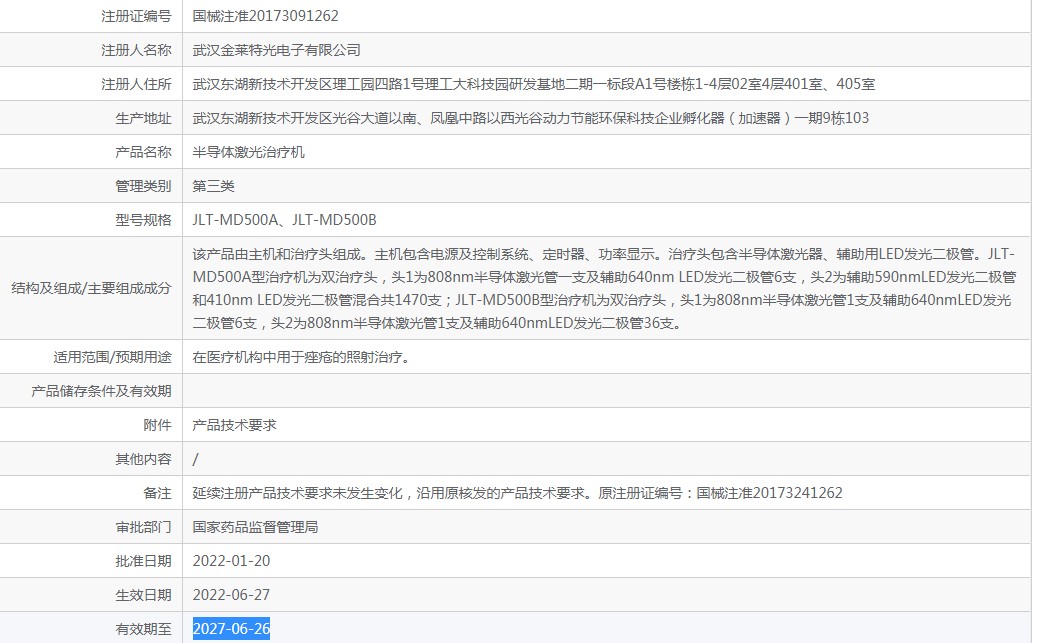1038x643 pixels.
Task: Click the registrant address starting 武汉东湖新技术开发区理工园四路
Action: pos(534,84)
